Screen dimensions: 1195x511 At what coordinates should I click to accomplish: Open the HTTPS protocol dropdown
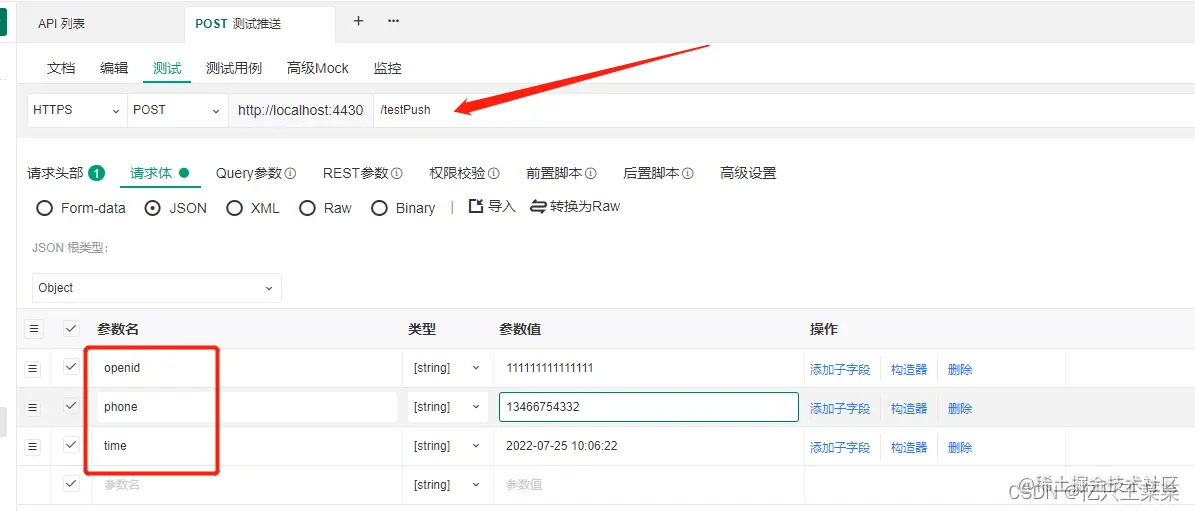click(76, 110)
